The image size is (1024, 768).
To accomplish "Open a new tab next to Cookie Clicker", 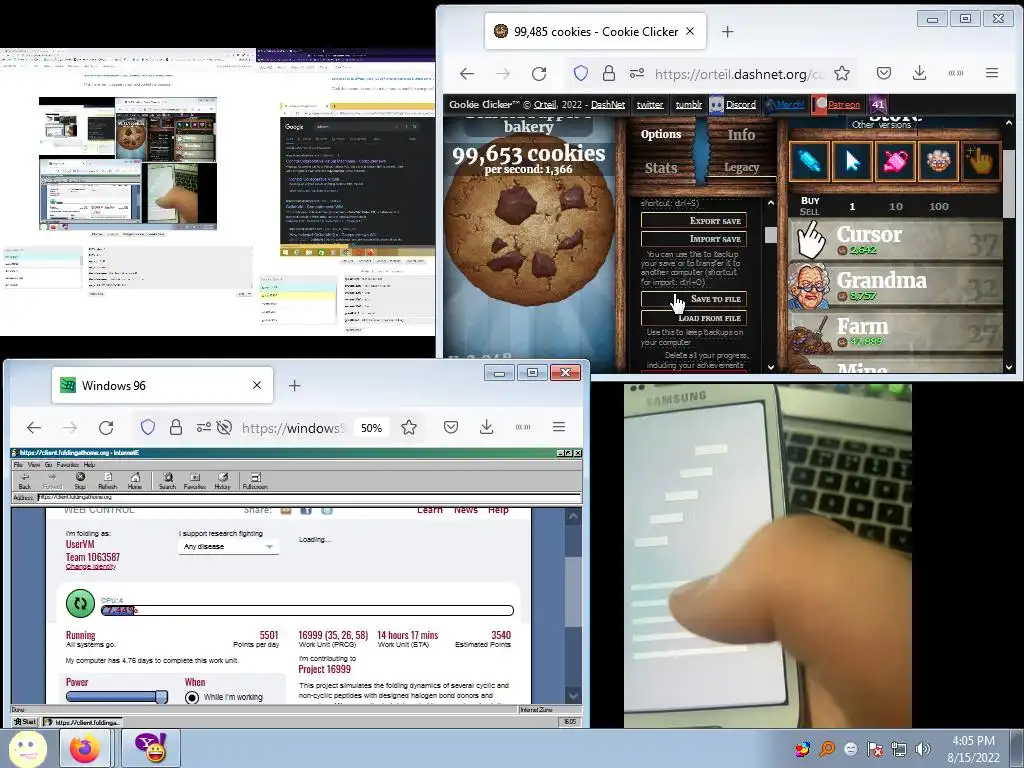I will (x=728, y=31).
